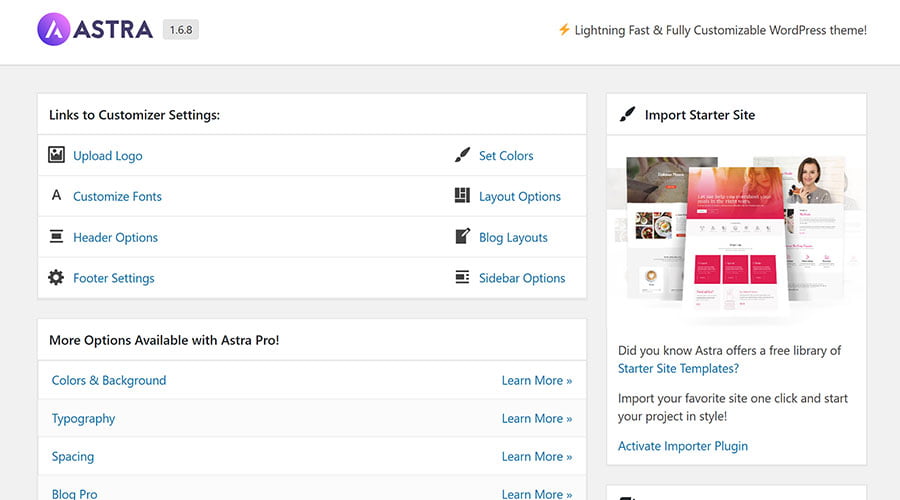This screenshot has height=500, width=900.
Task: Click the Customize Fonts letter A icon
Action: click(56, 195)
